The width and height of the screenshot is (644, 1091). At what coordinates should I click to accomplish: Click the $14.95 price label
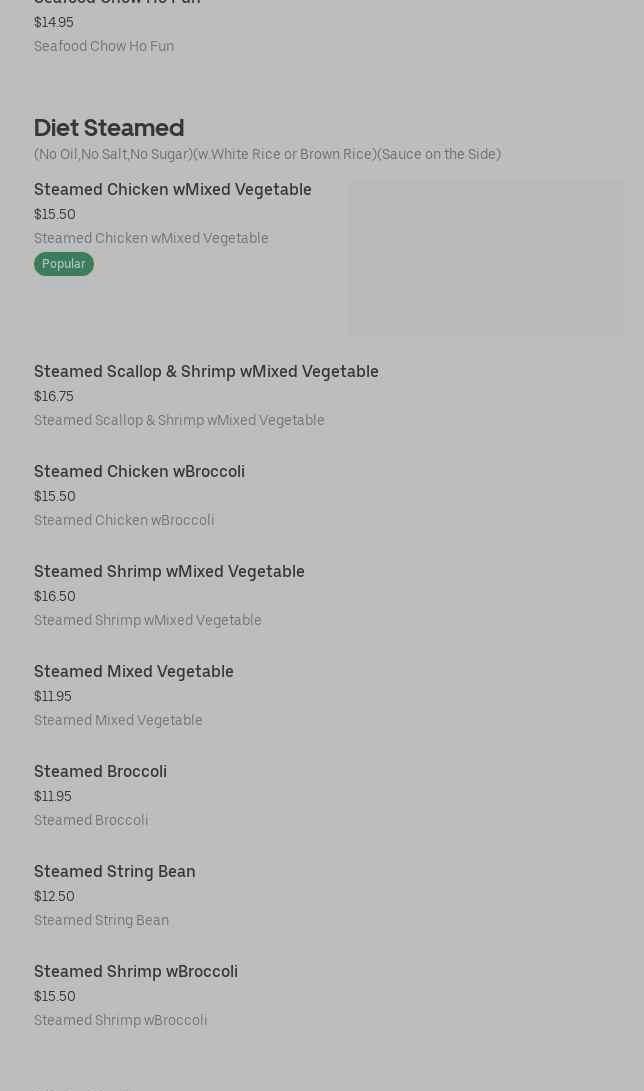[54, 23]
